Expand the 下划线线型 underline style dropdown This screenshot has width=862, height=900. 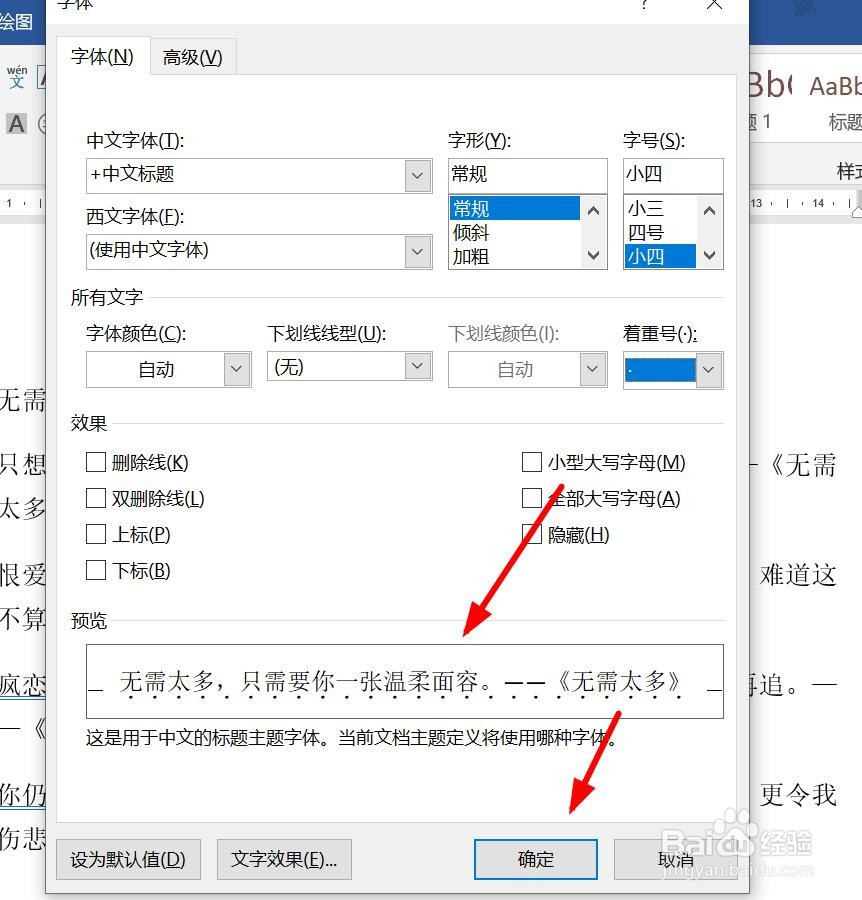417,369
